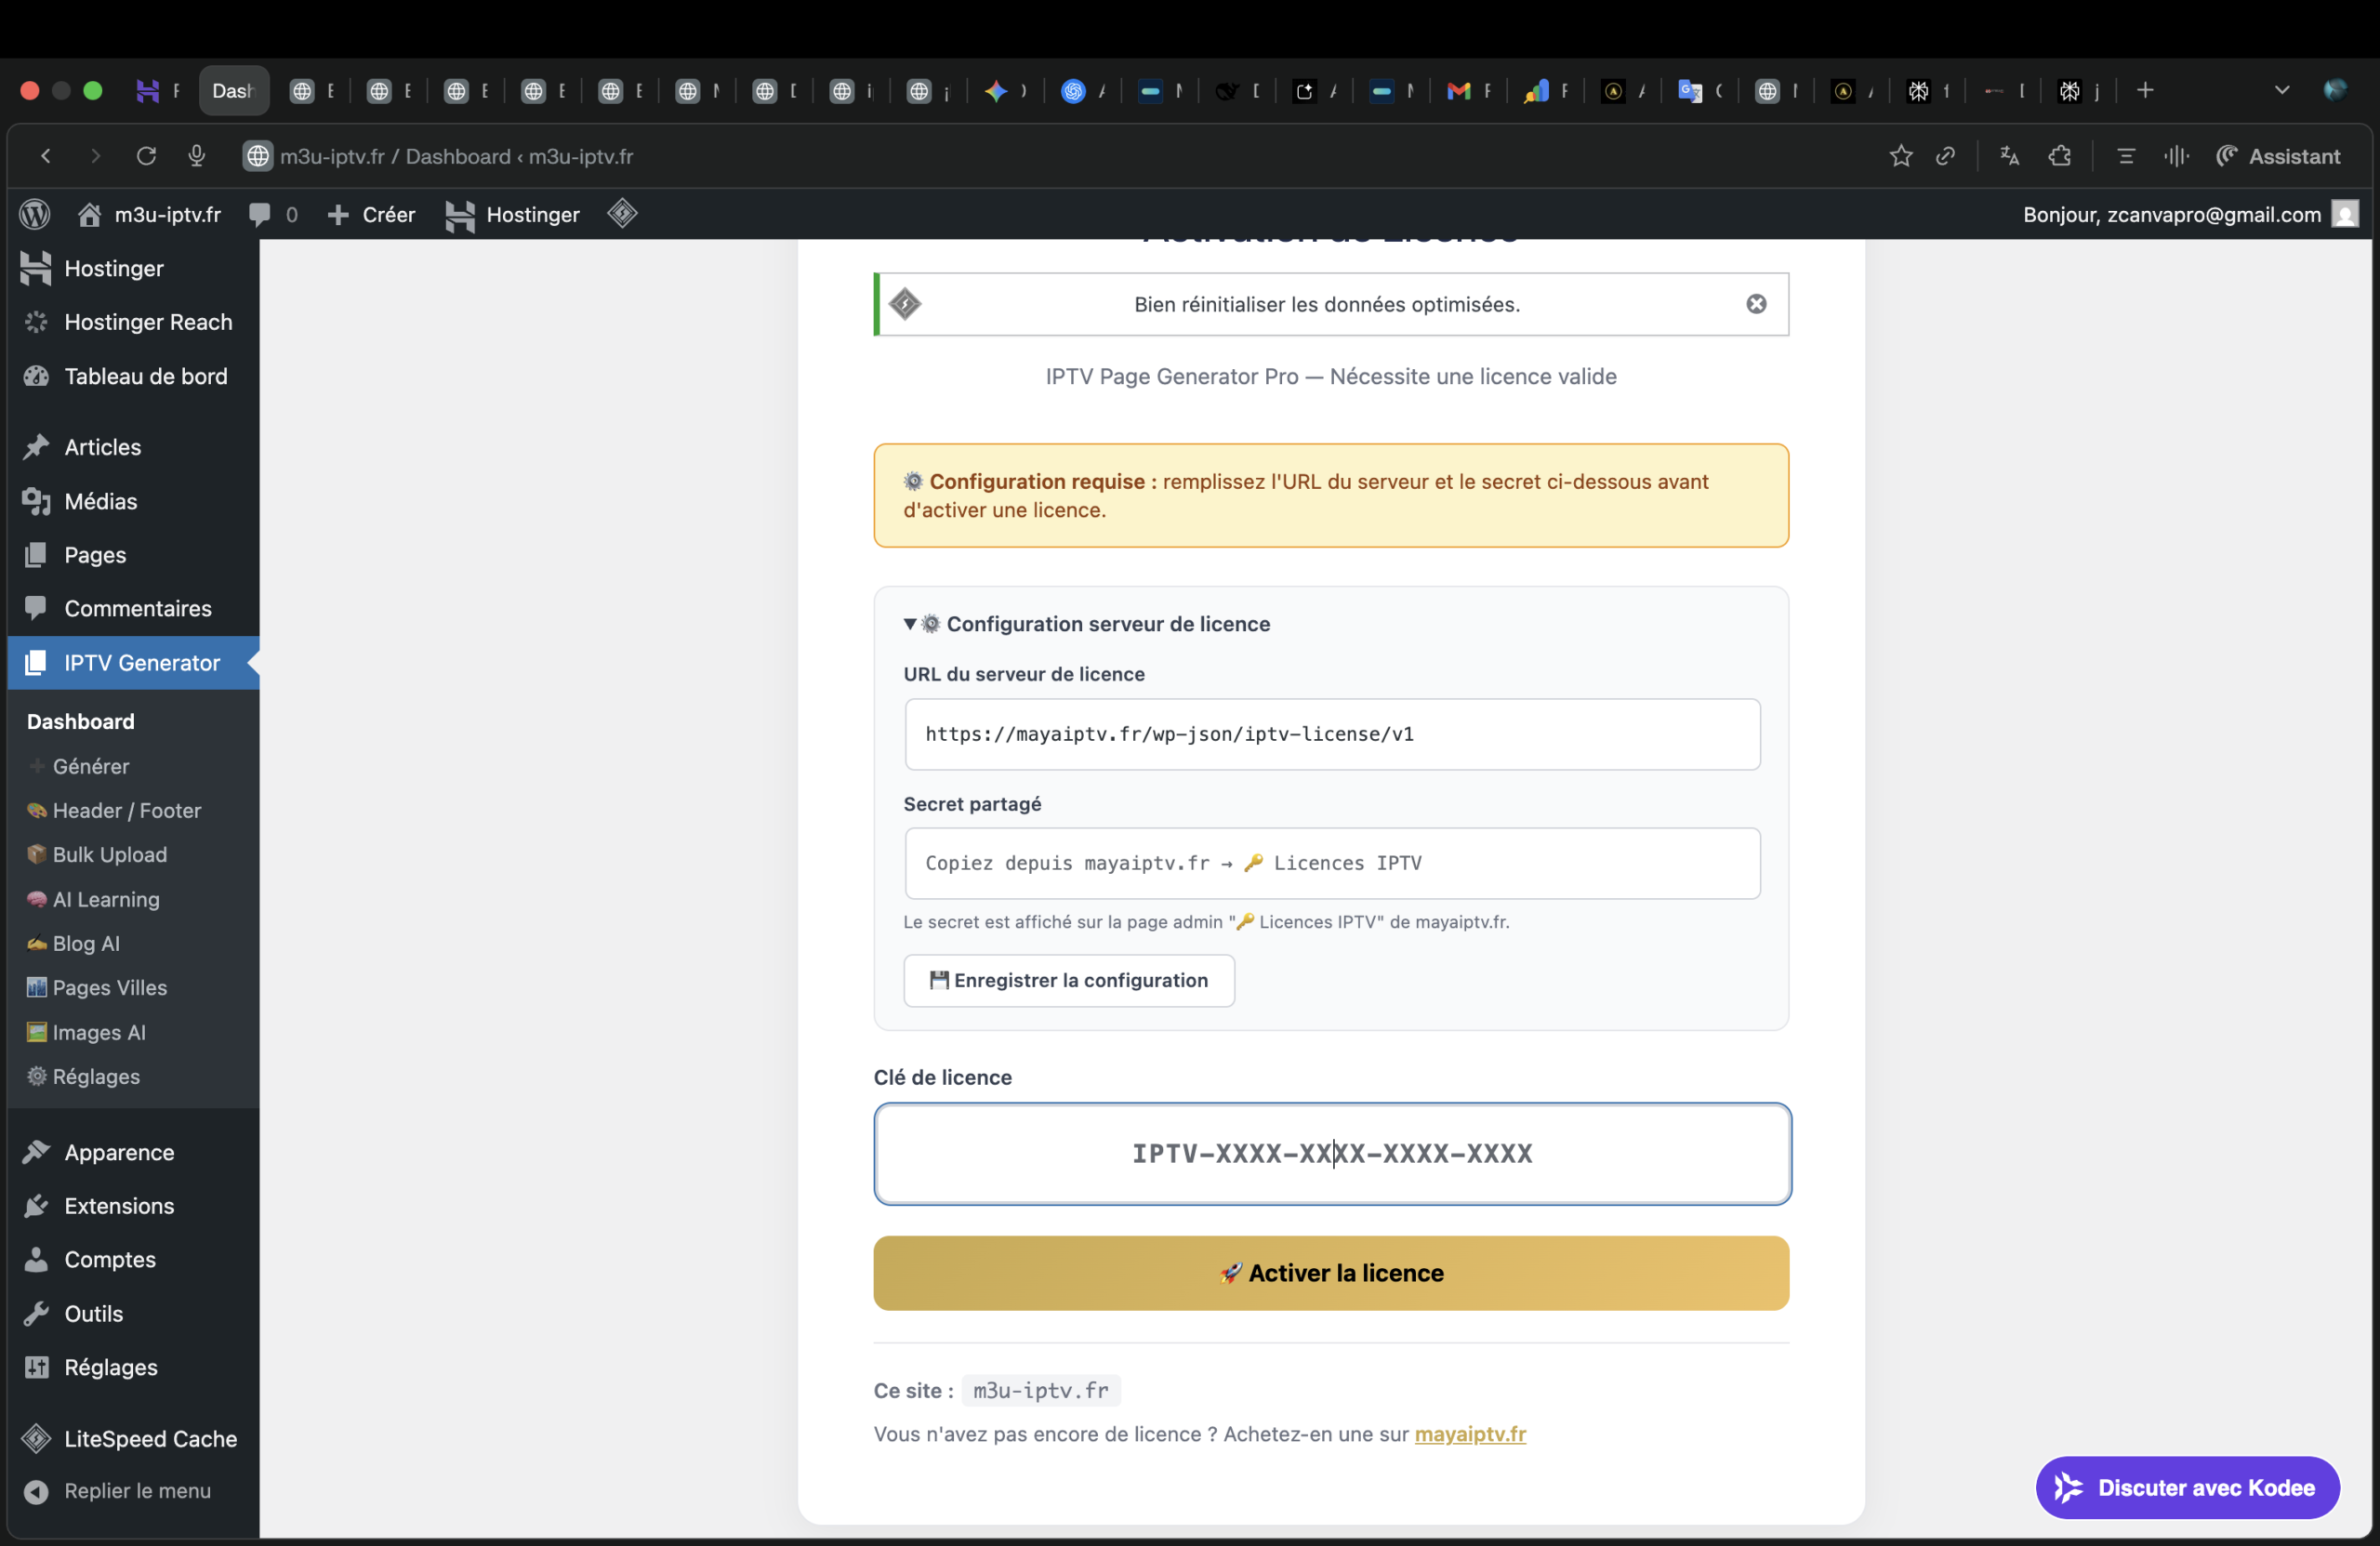Open Apparence menu
Screen dimensions: 2380x1546
click(133, 1152)
